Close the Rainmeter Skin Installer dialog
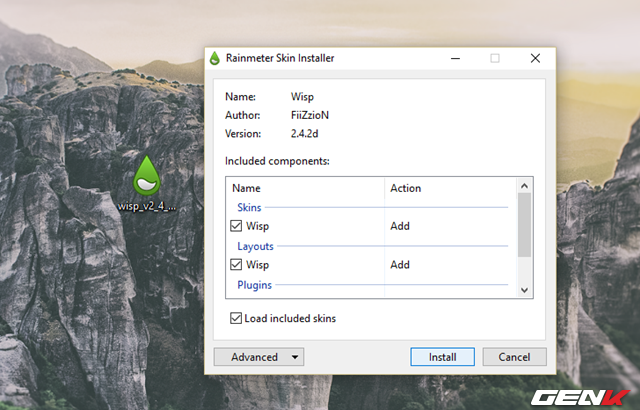Viewport: 640px width, 410px height. point(536,58)
